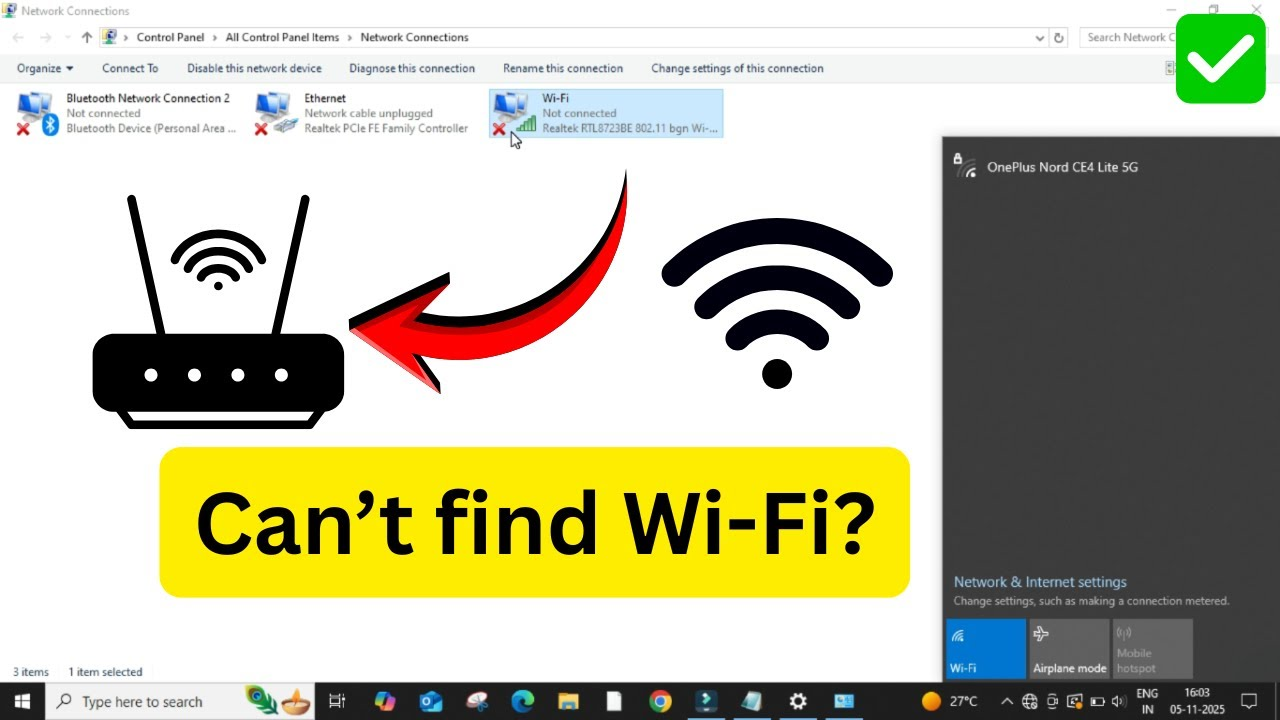Viewport: 1280px width, 720px height.
Task: Open Settings from the taskbar
Action: [x=797, y=701]
